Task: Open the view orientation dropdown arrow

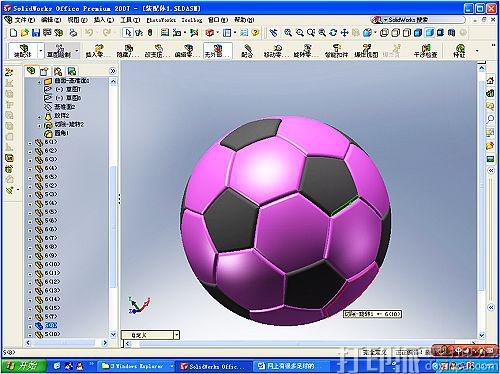Action: click(375, 33)
